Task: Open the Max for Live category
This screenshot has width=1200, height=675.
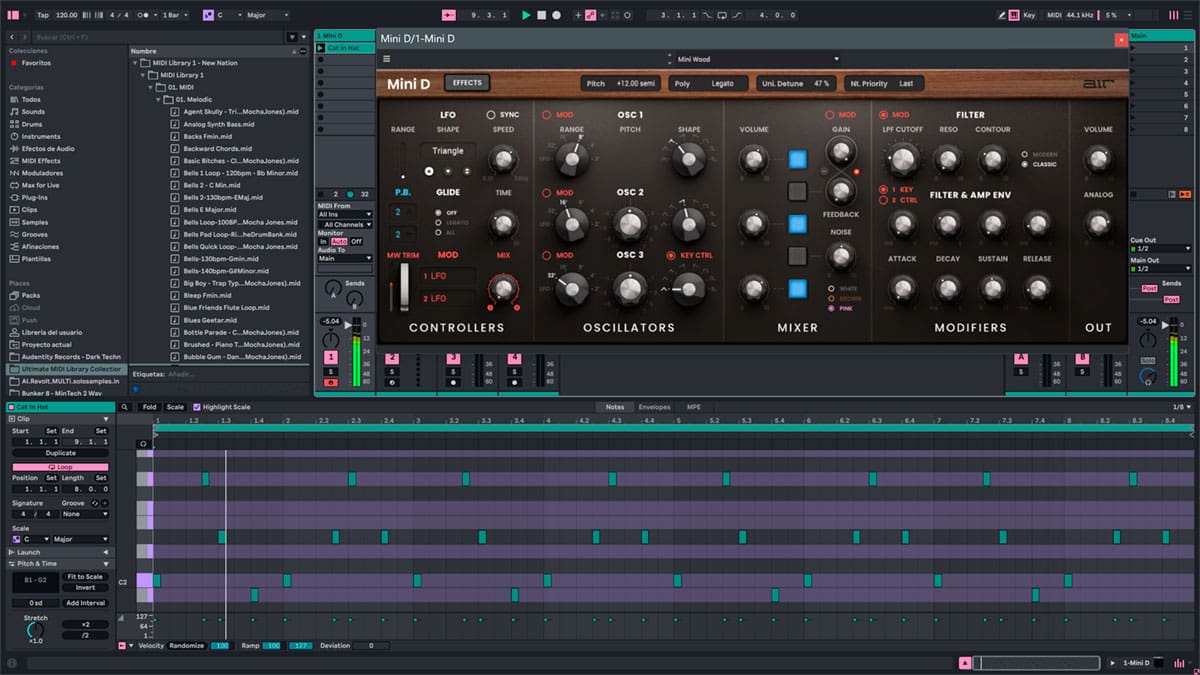Action: (x=40, y=185)
